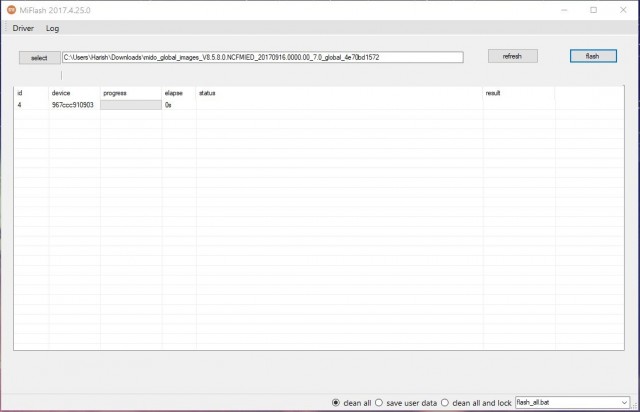Viewport: 640px width, 412px height.
Task: Start flashing with the flash button
Action: point(592,56)
